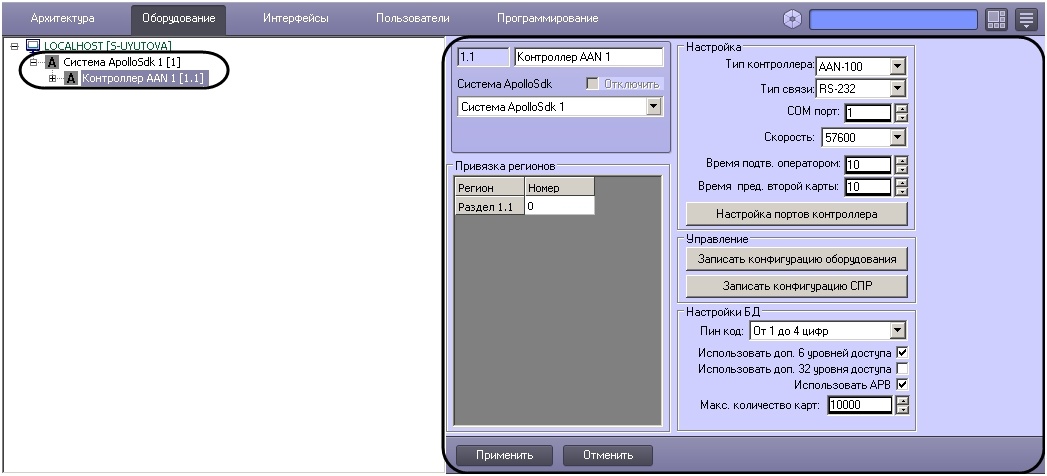Expand the Контроллер AAN 1 tree node
Viewport: 1047px width, 476px height.
tap(52, 78)
